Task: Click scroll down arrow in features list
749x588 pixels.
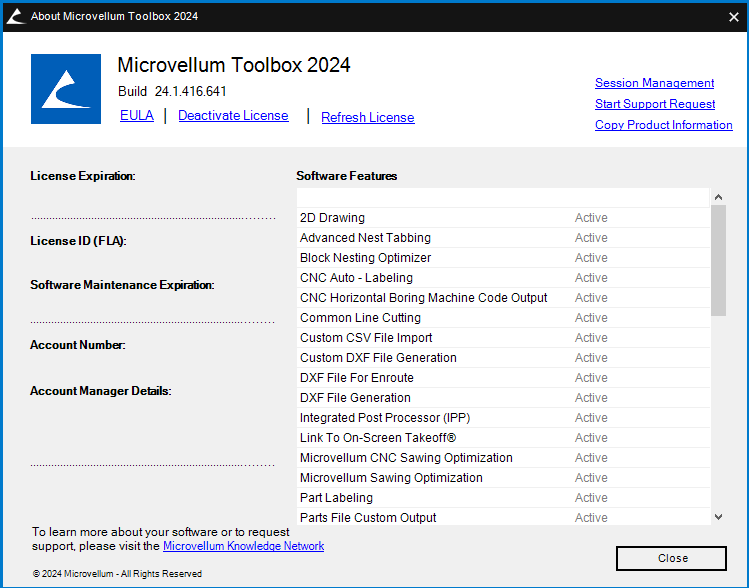Action: click(718, 517)
